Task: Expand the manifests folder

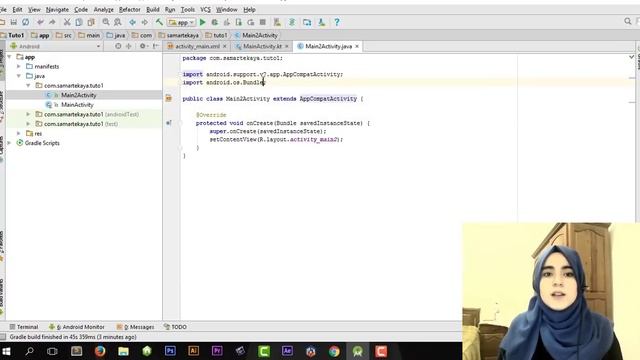Action: [19, 66]
